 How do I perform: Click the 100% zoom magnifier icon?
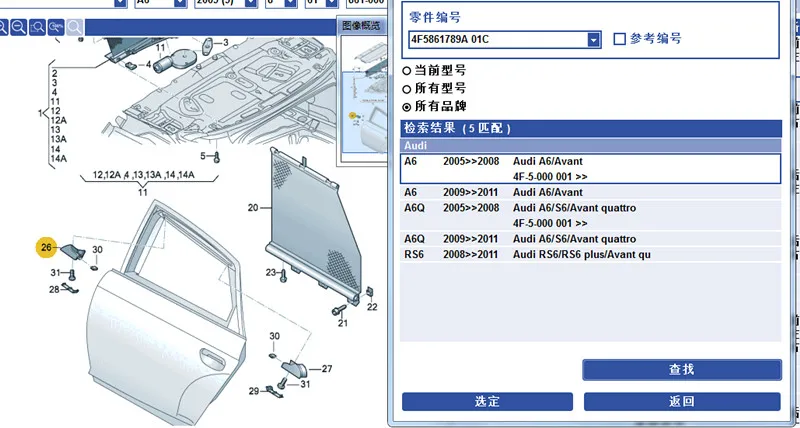(56, 27)
